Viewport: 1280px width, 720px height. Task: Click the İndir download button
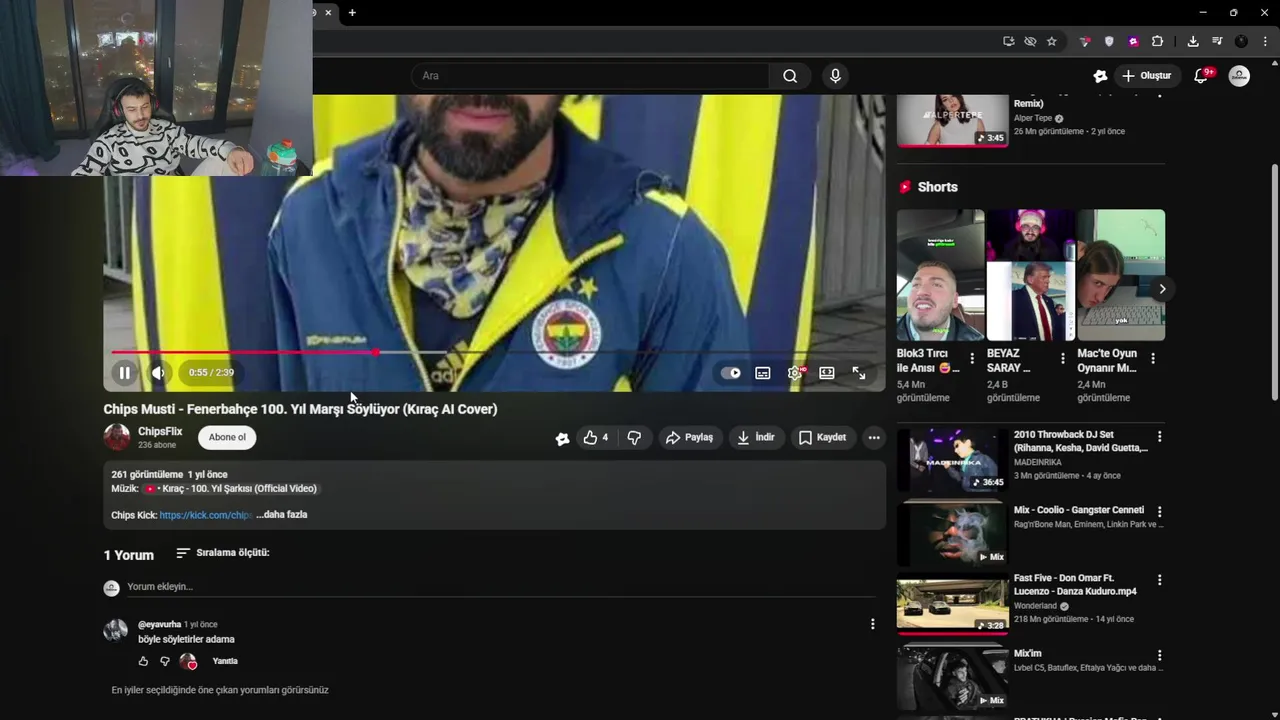tap(756, 437)
